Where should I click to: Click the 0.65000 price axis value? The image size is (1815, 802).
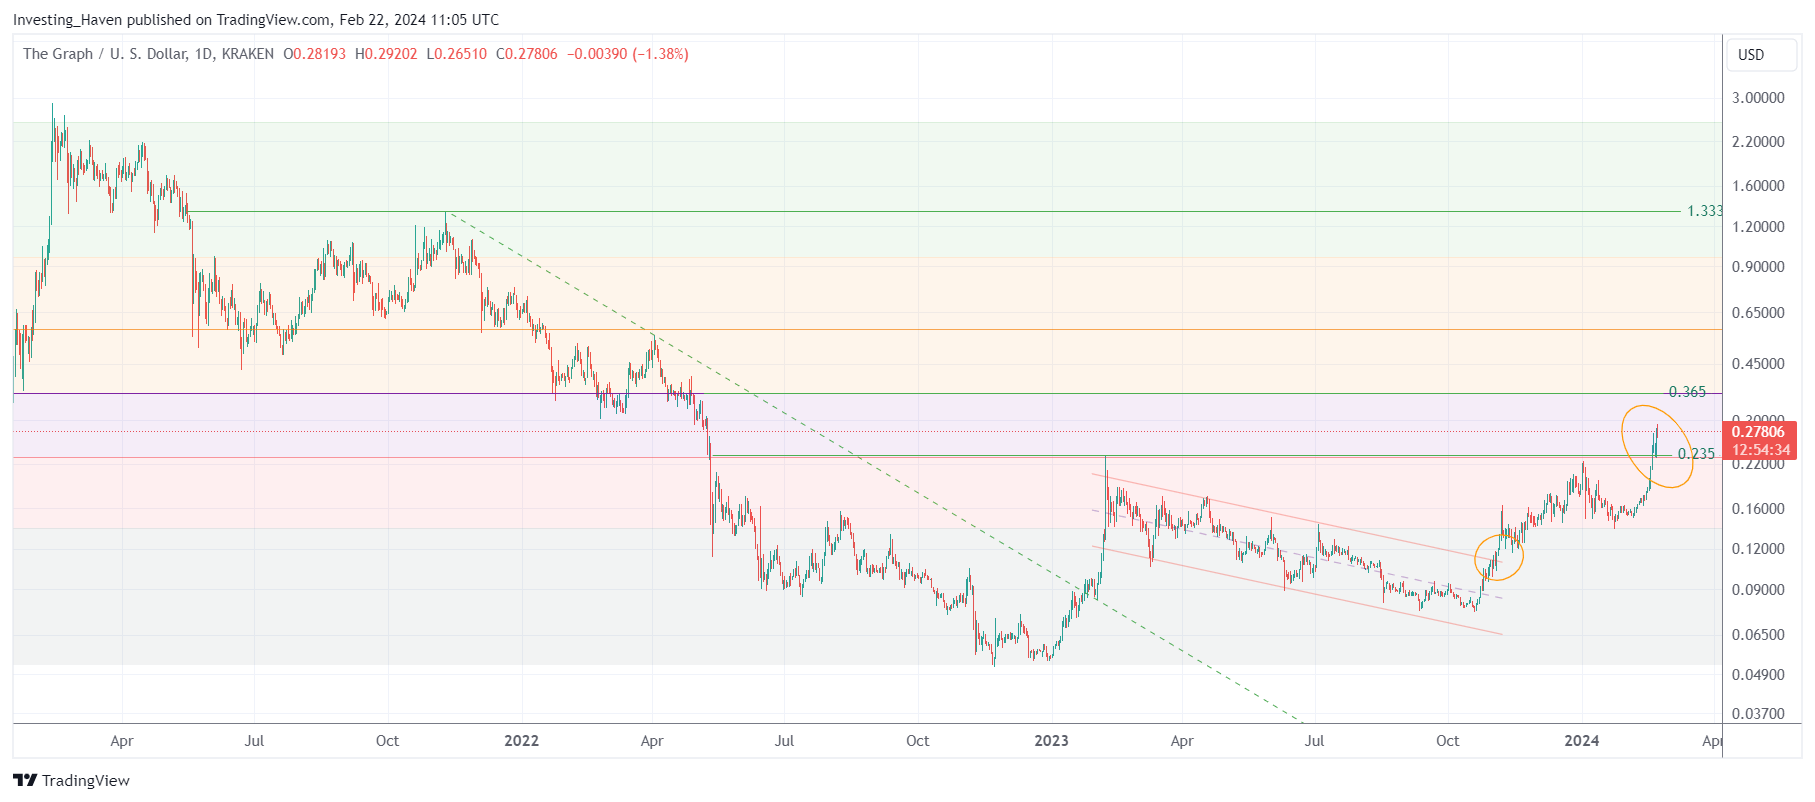tap(1758, 313)
